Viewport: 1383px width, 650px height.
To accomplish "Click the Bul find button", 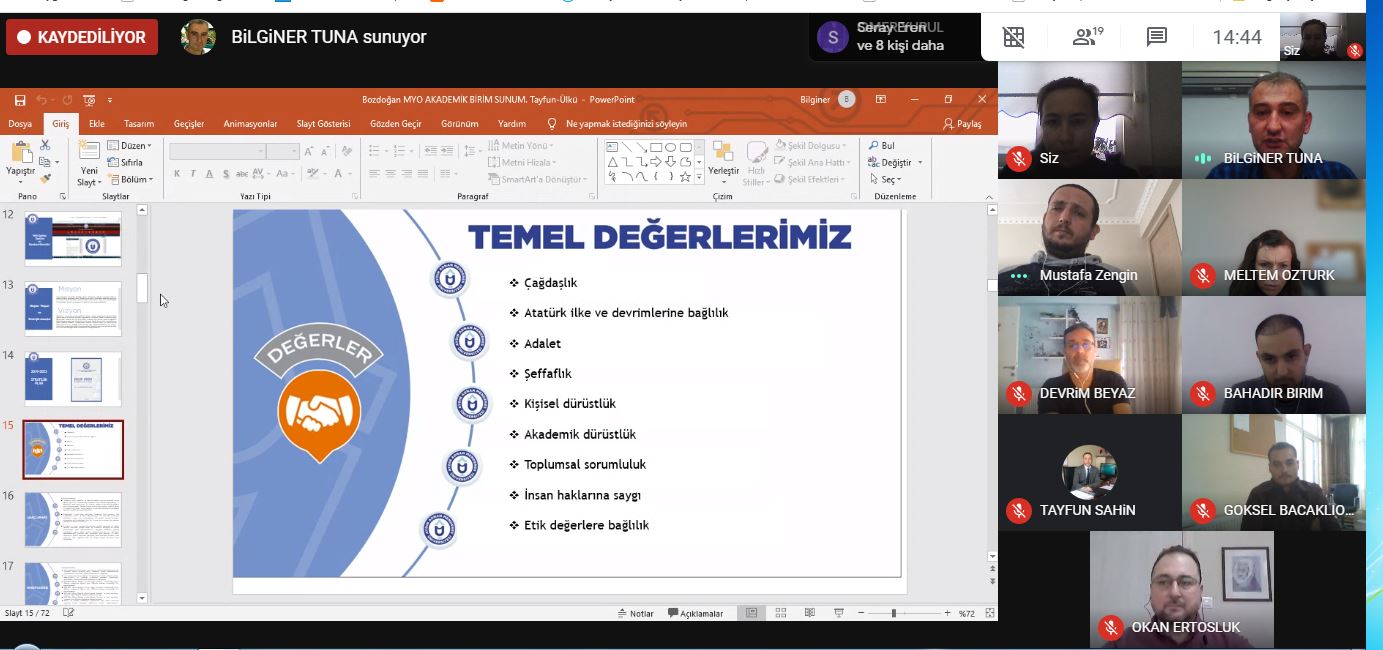I will click(882, 146).
